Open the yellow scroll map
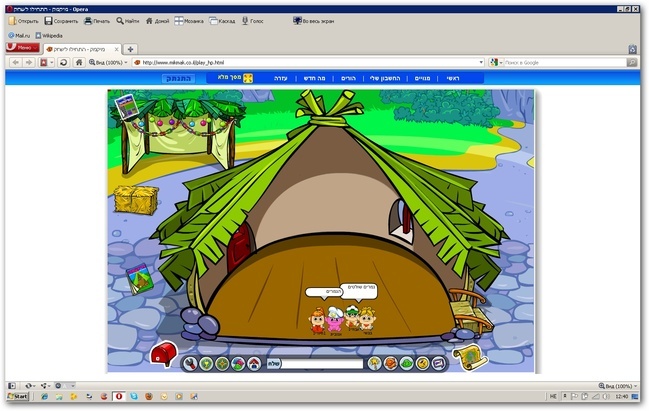This screenshot has height=411, width=649. point(470,357)
